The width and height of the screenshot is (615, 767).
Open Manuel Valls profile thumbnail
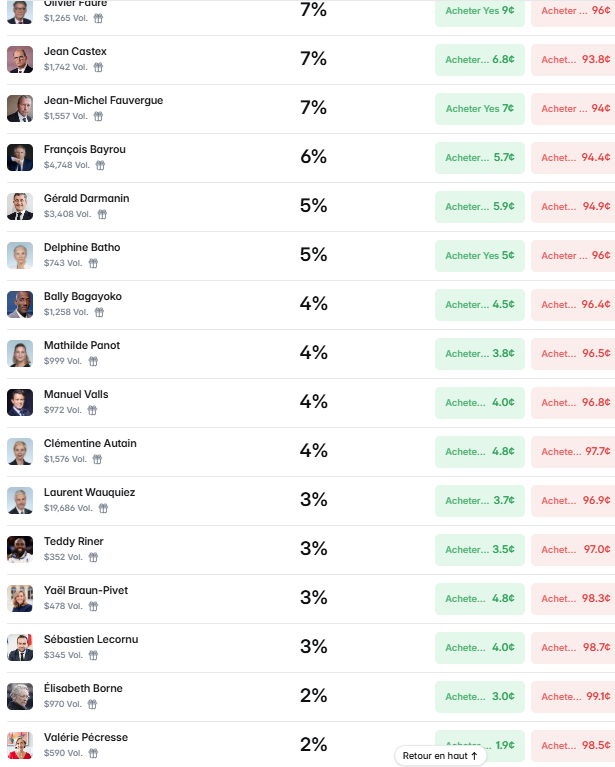20,403
